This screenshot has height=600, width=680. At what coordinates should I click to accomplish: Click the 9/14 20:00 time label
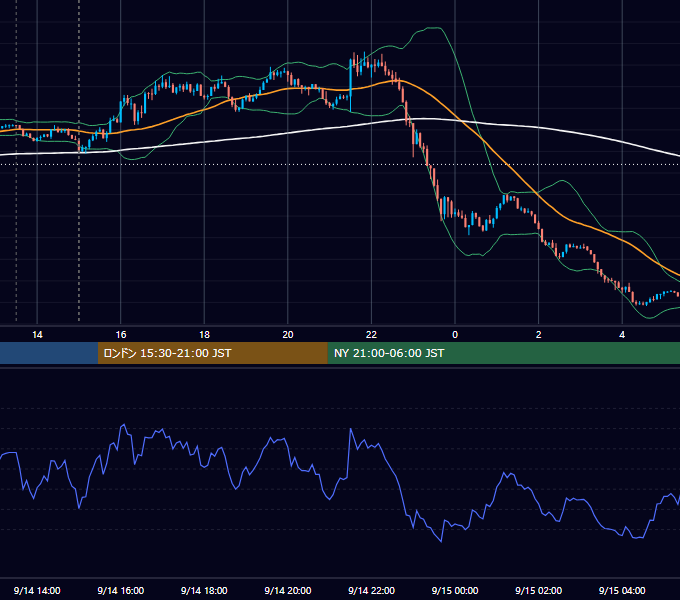point(288,590)
